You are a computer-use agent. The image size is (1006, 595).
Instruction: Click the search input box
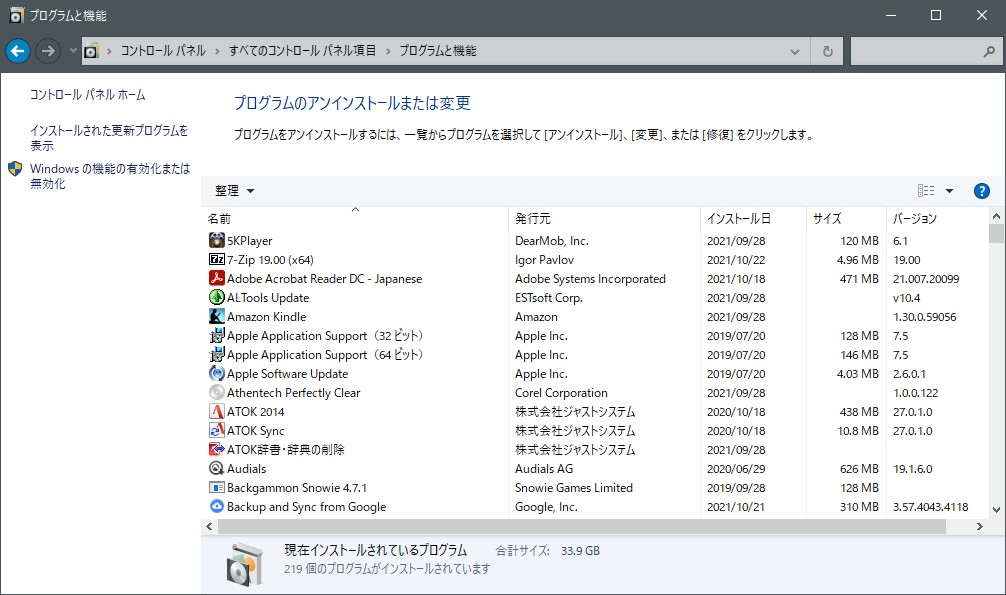tap(916, 51)
